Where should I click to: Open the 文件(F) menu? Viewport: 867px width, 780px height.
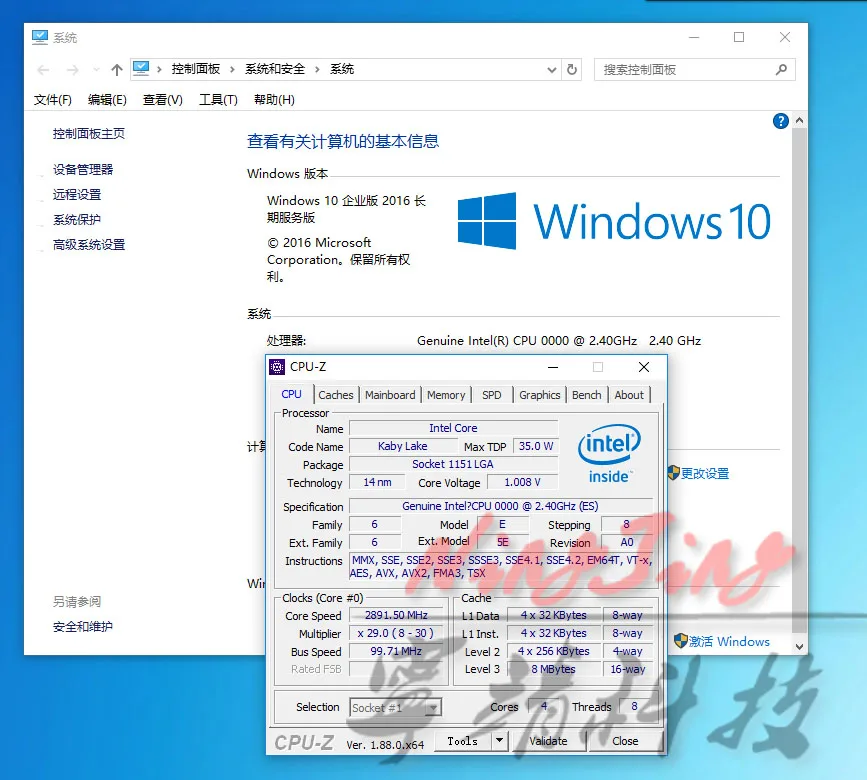[x=53, y=100]
